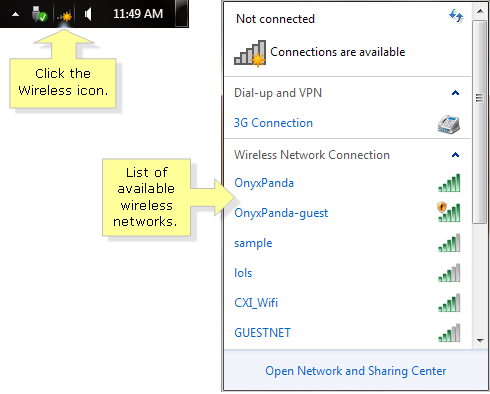Select the OnyxPanda wireless network

348,183
